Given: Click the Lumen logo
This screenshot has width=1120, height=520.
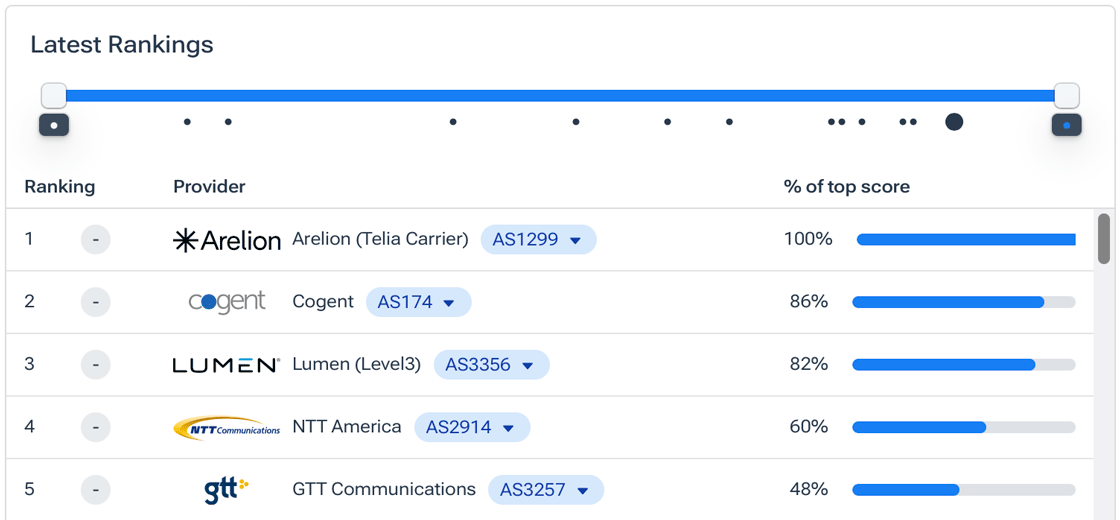Looking at the screenshot, I should pyautogui.click(x=226, y=365).
